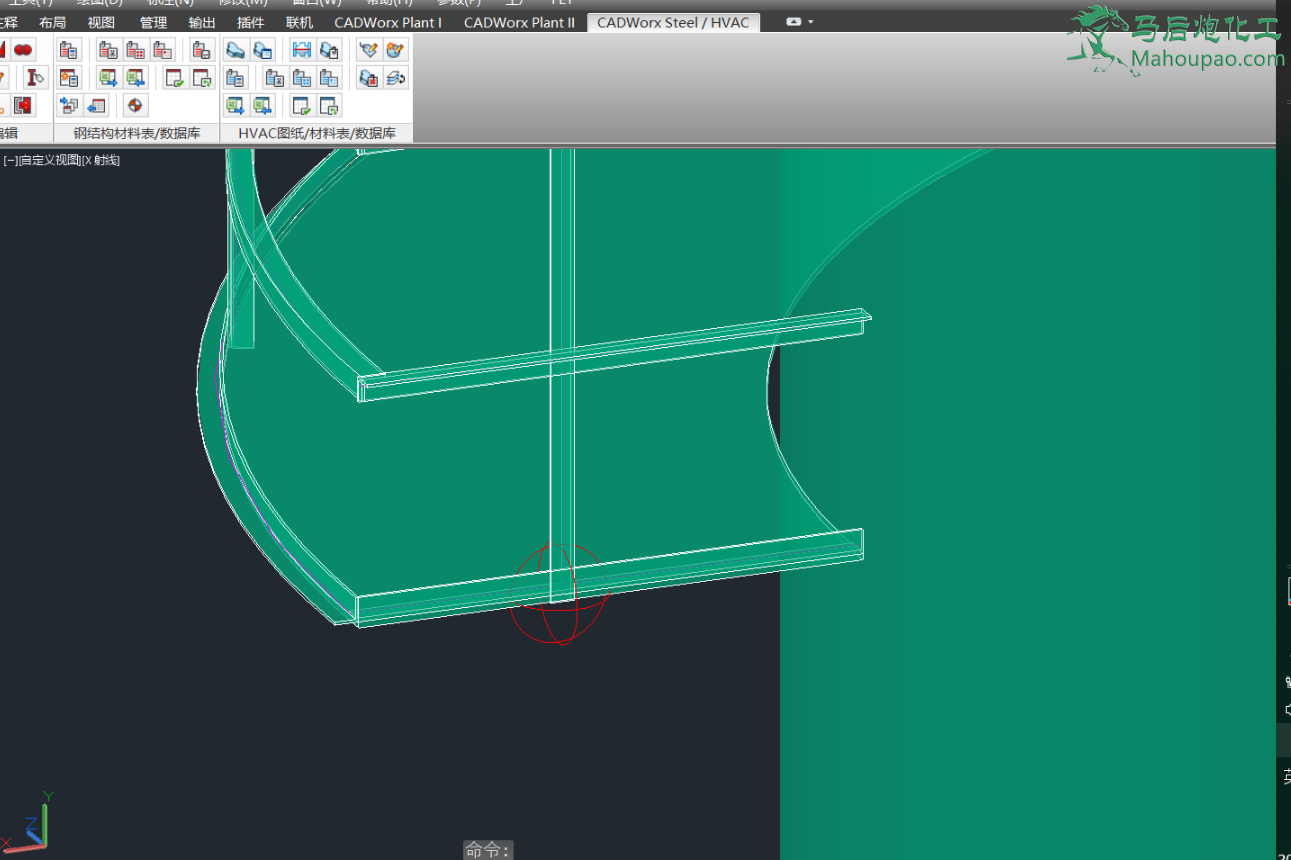This screenshot has height=860, width=1291.
Task: Click the steel panel Excel export icon, right arrow
Action: pos(109,77)
